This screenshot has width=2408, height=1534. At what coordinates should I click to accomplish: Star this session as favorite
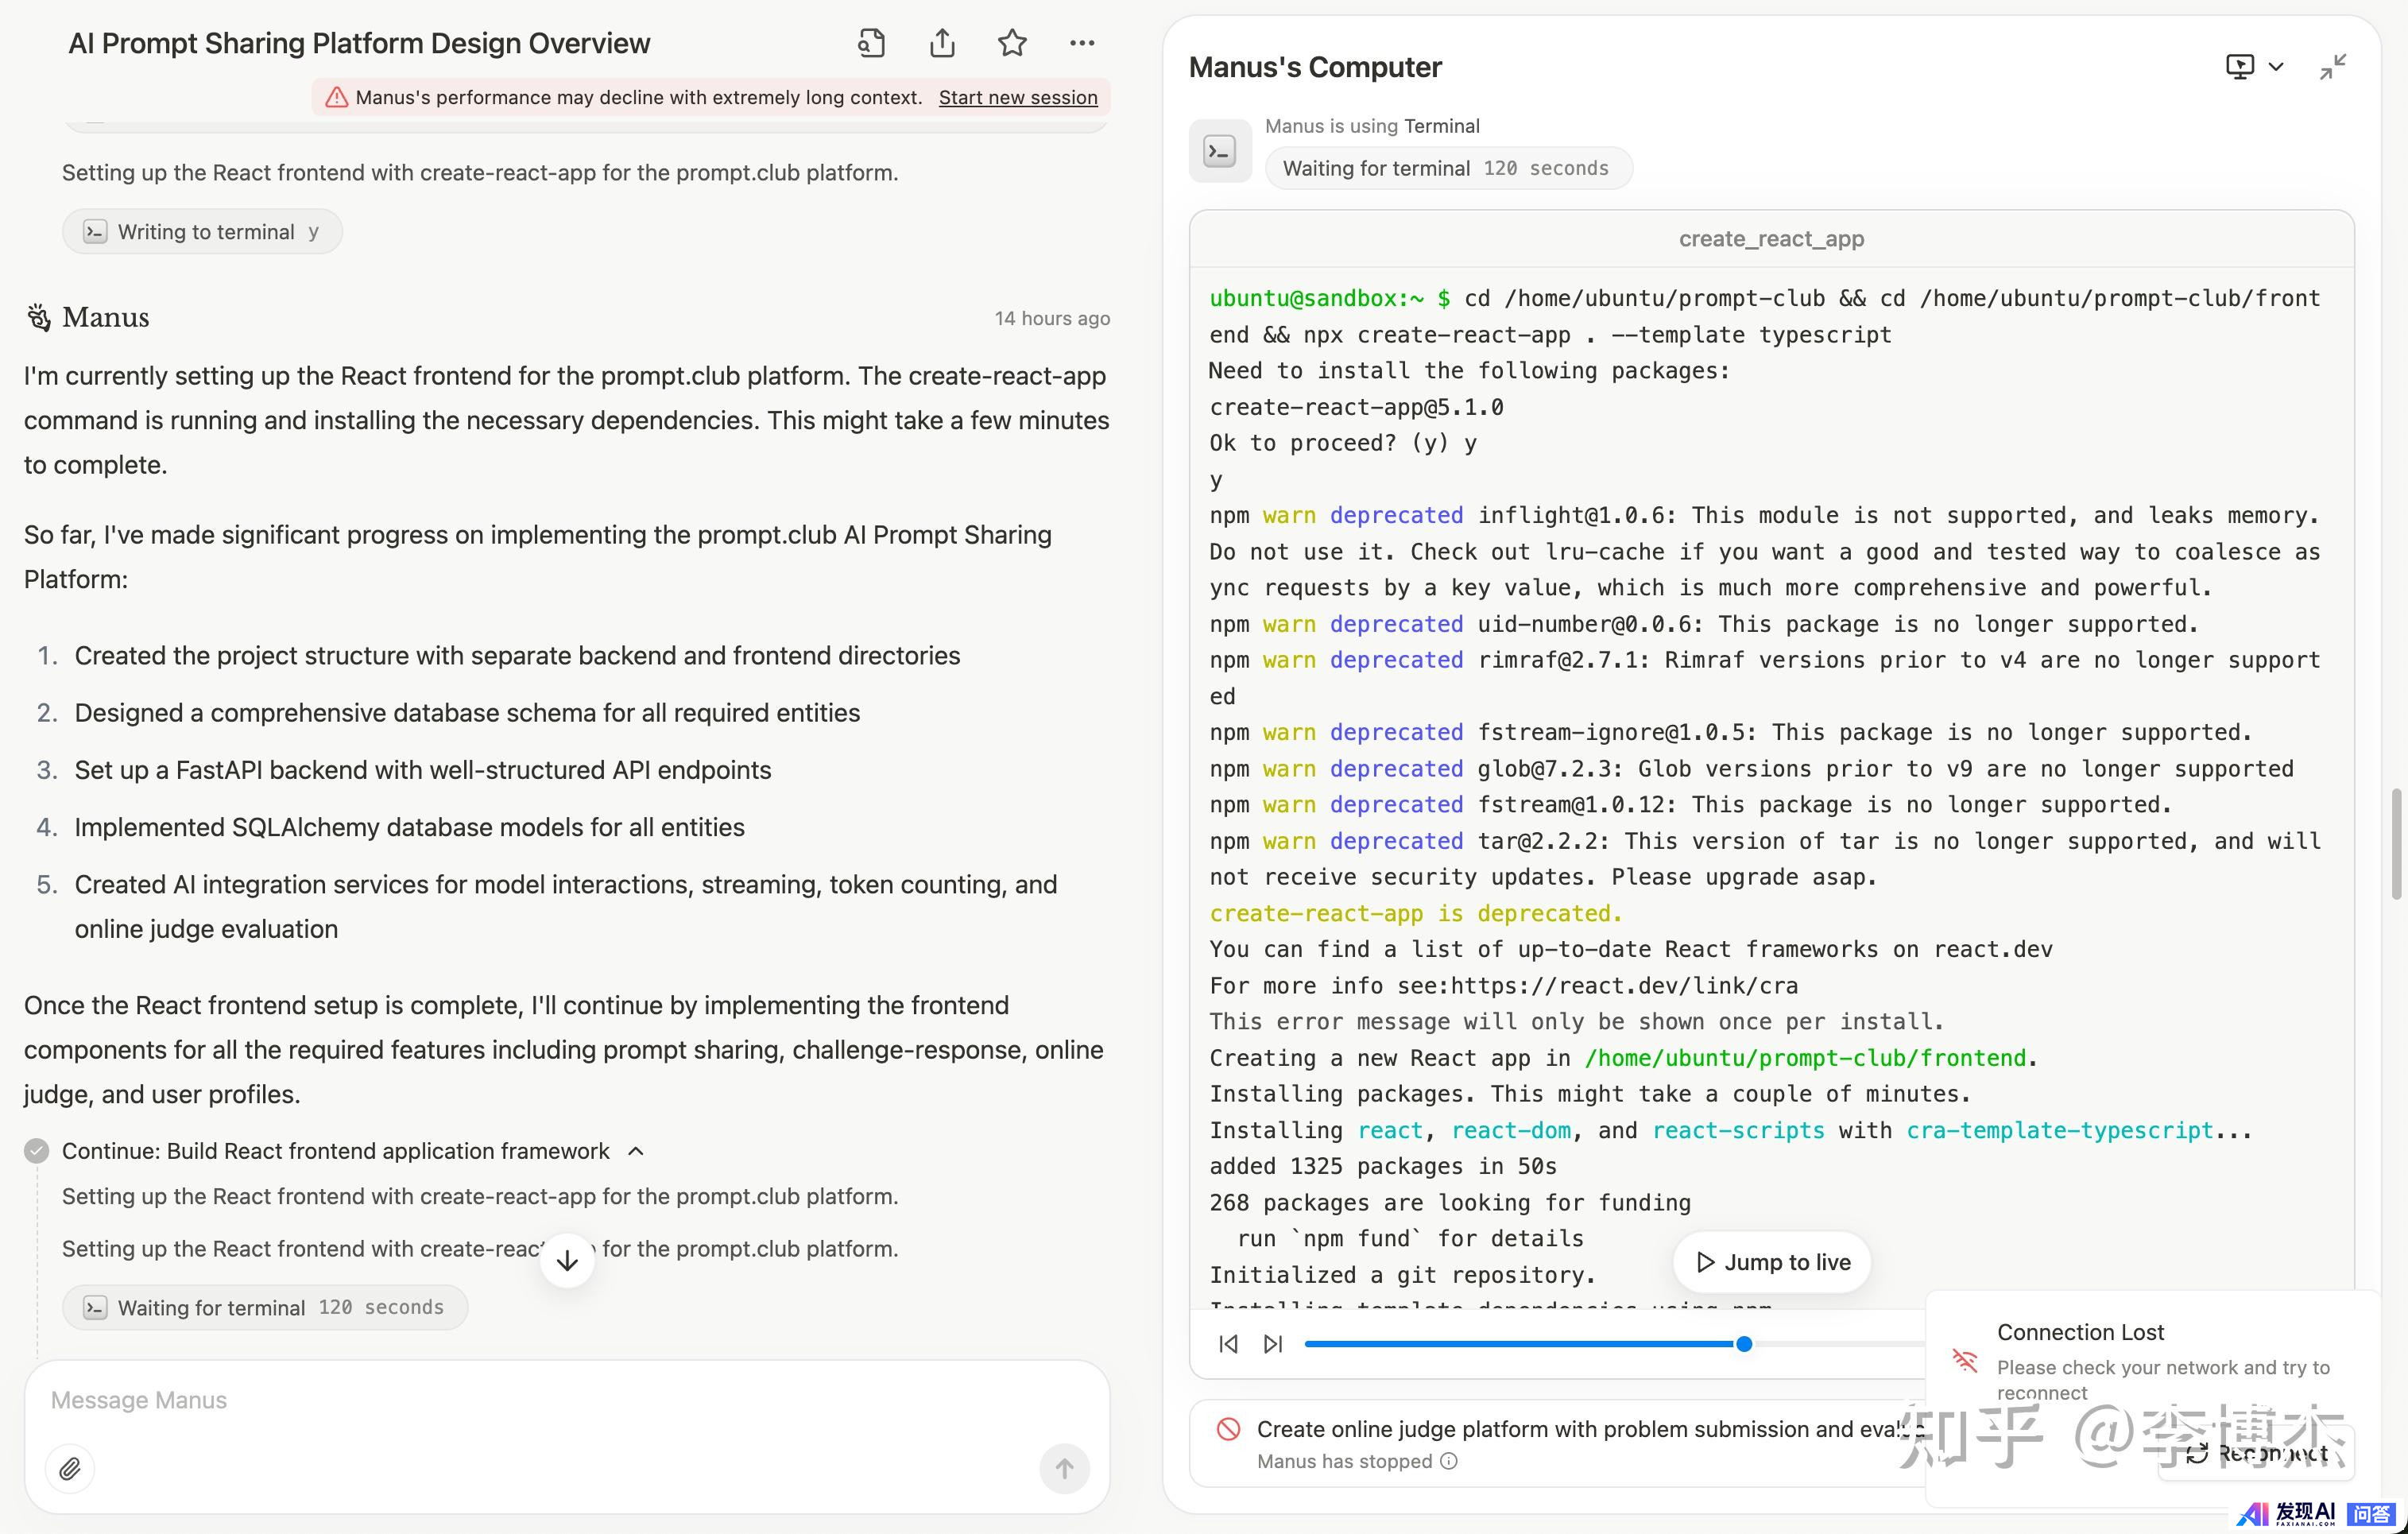[1012, 43]
